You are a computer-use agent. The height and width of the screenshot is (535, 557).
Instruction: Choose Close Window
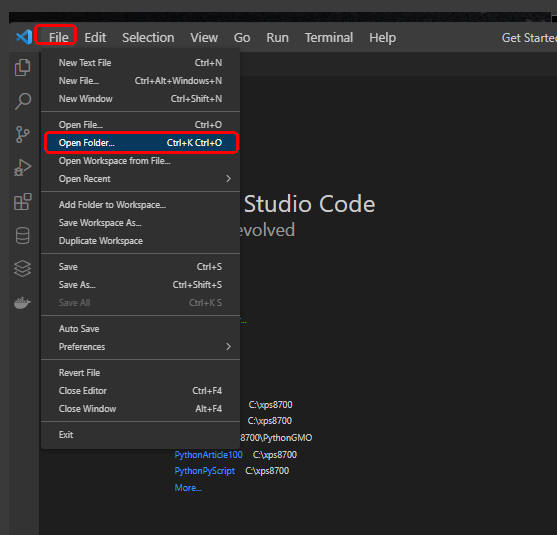tap(140, 409)
